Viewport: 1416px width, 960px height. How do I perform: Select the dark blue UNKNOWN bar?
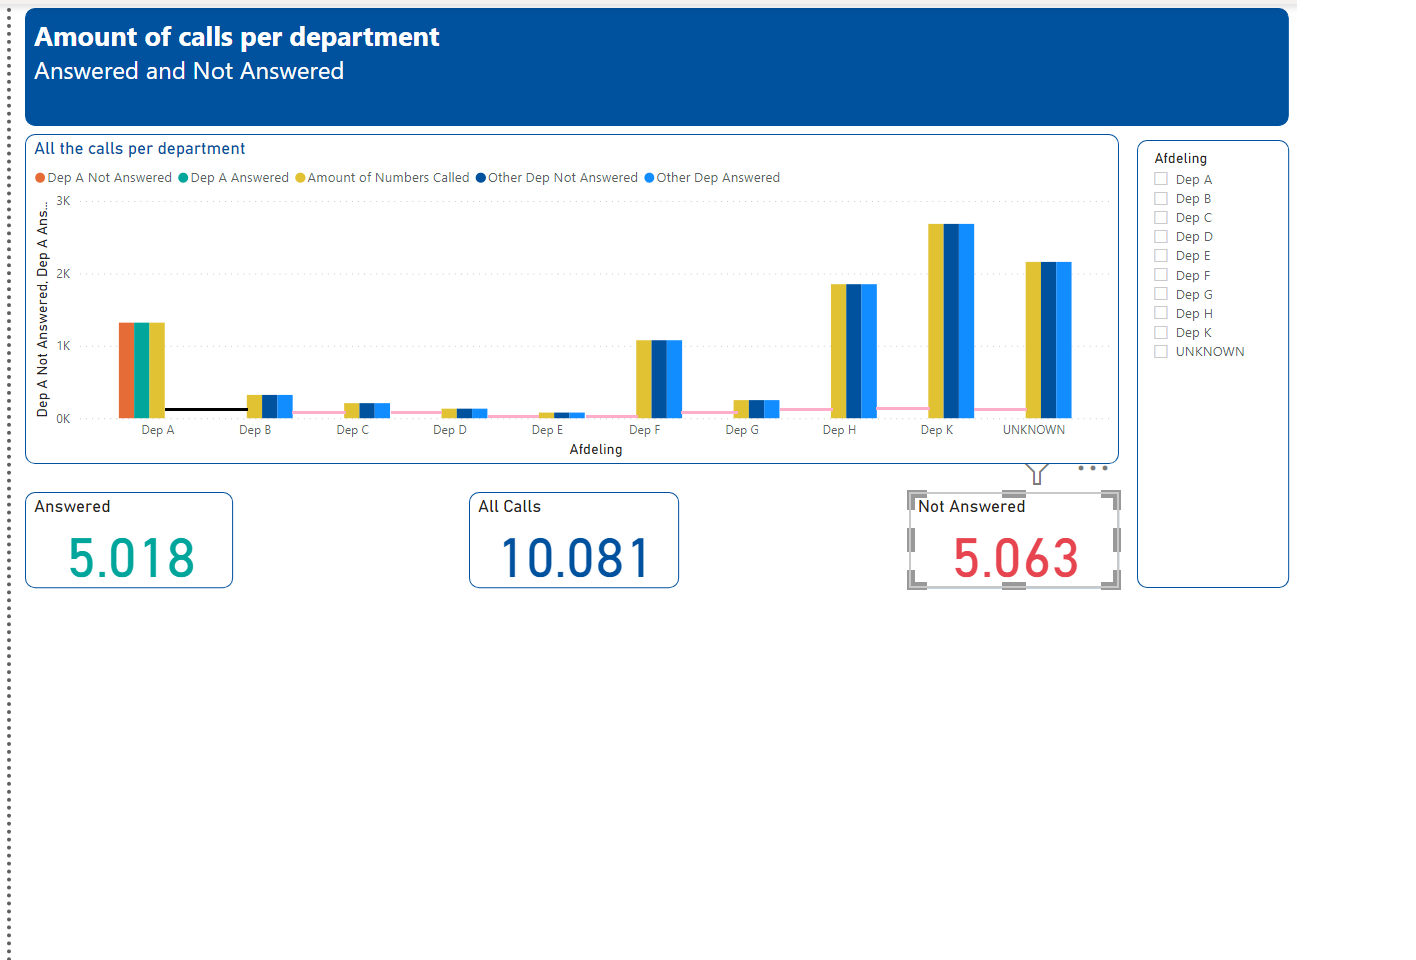(x=1048, y=340)
